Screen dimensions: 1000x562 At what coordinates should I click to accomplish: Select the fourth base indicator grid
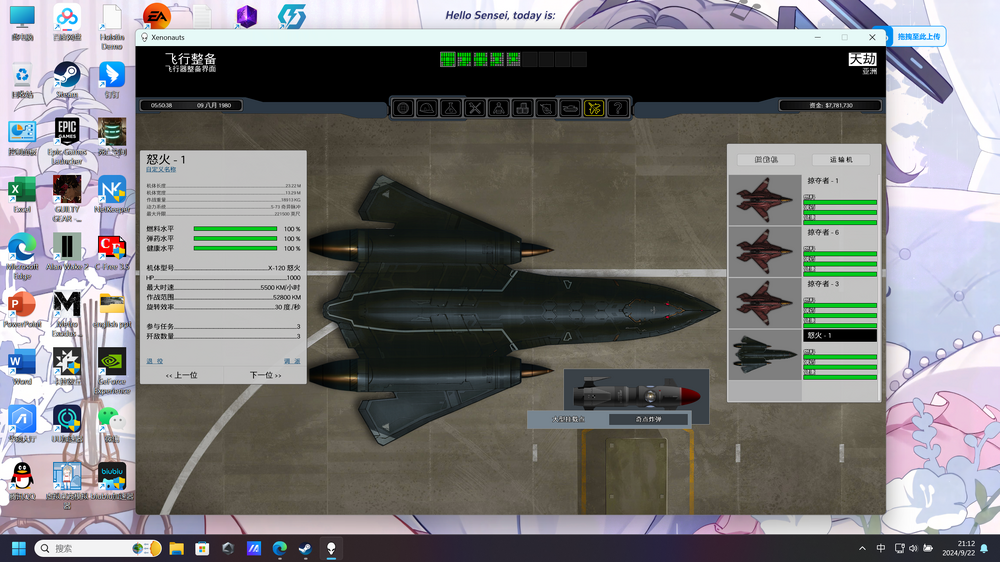497,59
